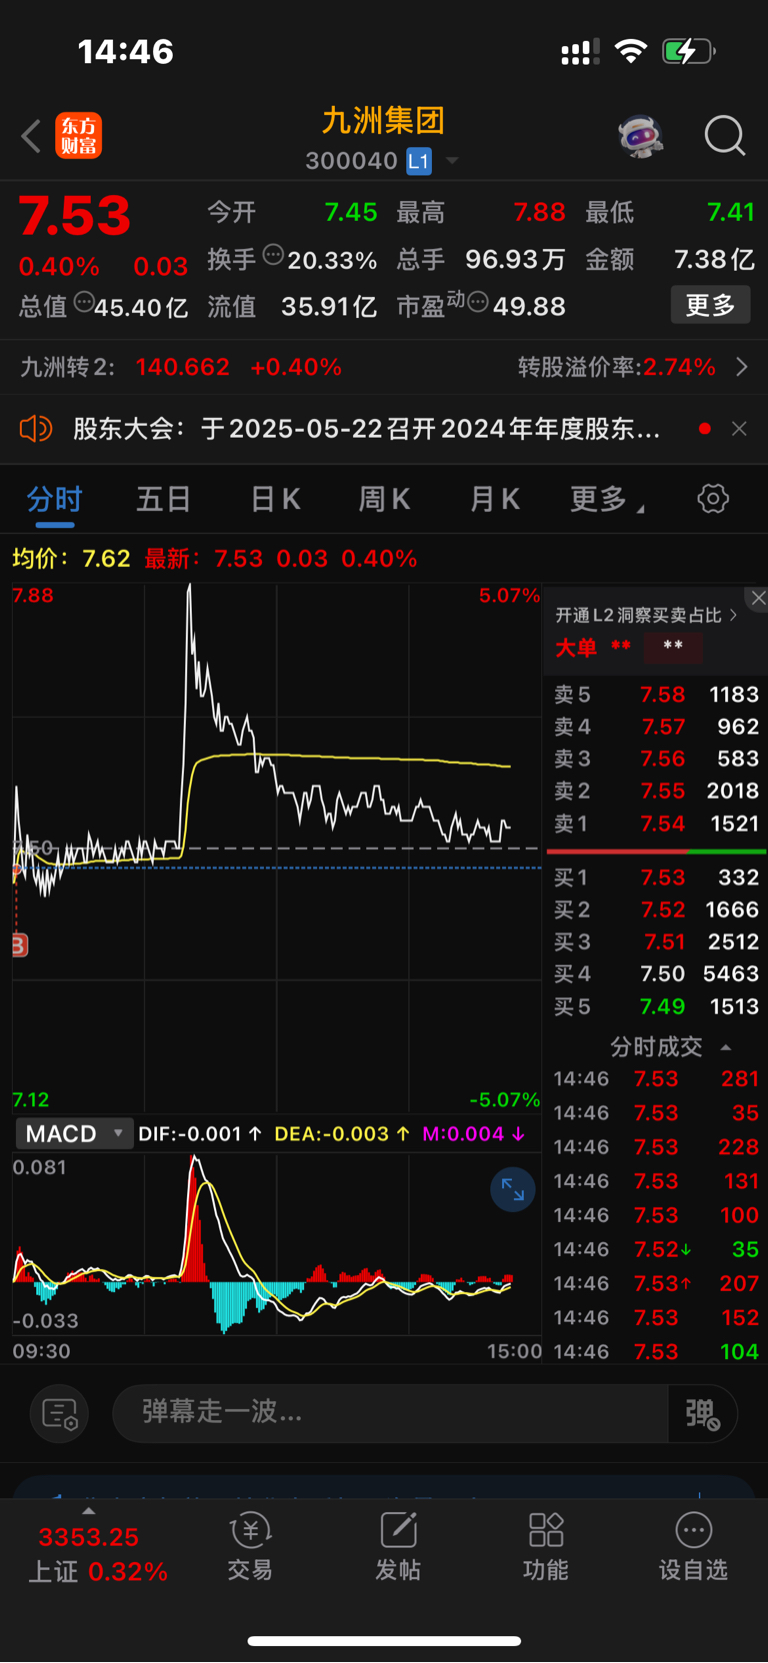
Task: Tap the info icon beside 换手
Action: (x=273, y=256)
